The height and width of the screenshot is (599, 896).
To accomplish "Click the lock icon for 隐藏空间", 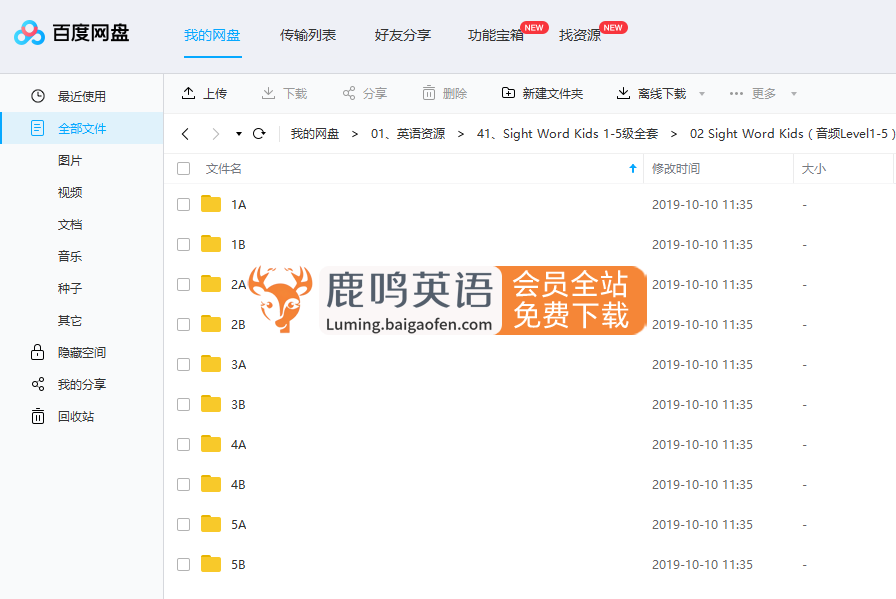I will pos(37,352).
